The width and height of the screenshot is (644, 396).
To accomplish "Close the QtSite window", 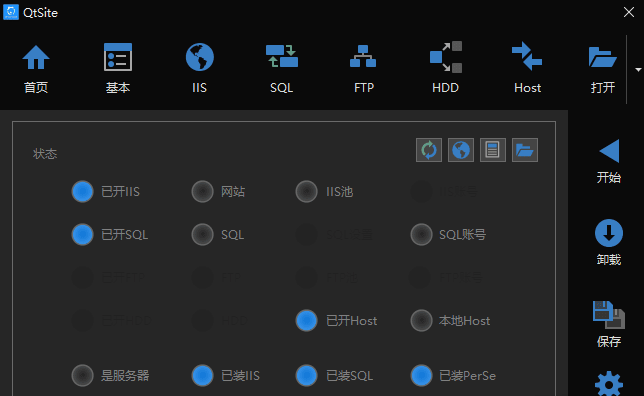I will pyautogui.click(x=629, y=12).
